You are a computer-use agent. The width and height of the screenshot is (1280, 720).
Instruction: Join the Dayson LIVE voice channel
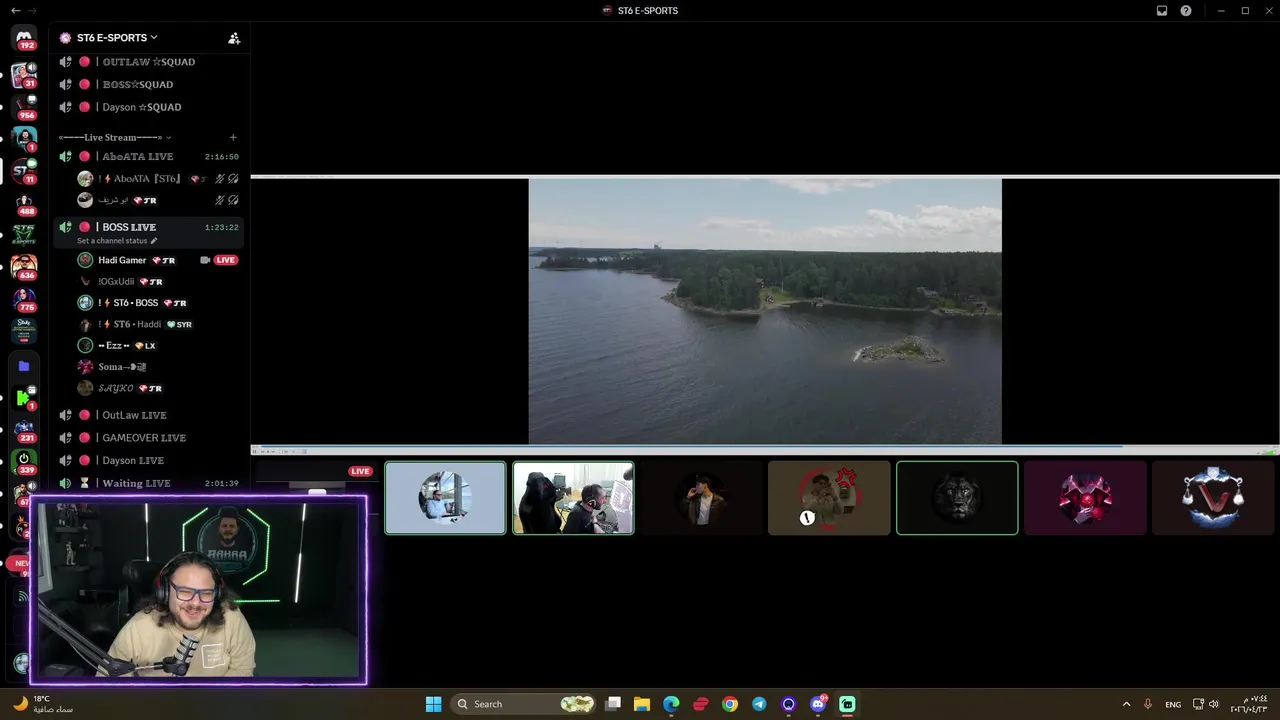pyautogui.click(x=149, y=460)
